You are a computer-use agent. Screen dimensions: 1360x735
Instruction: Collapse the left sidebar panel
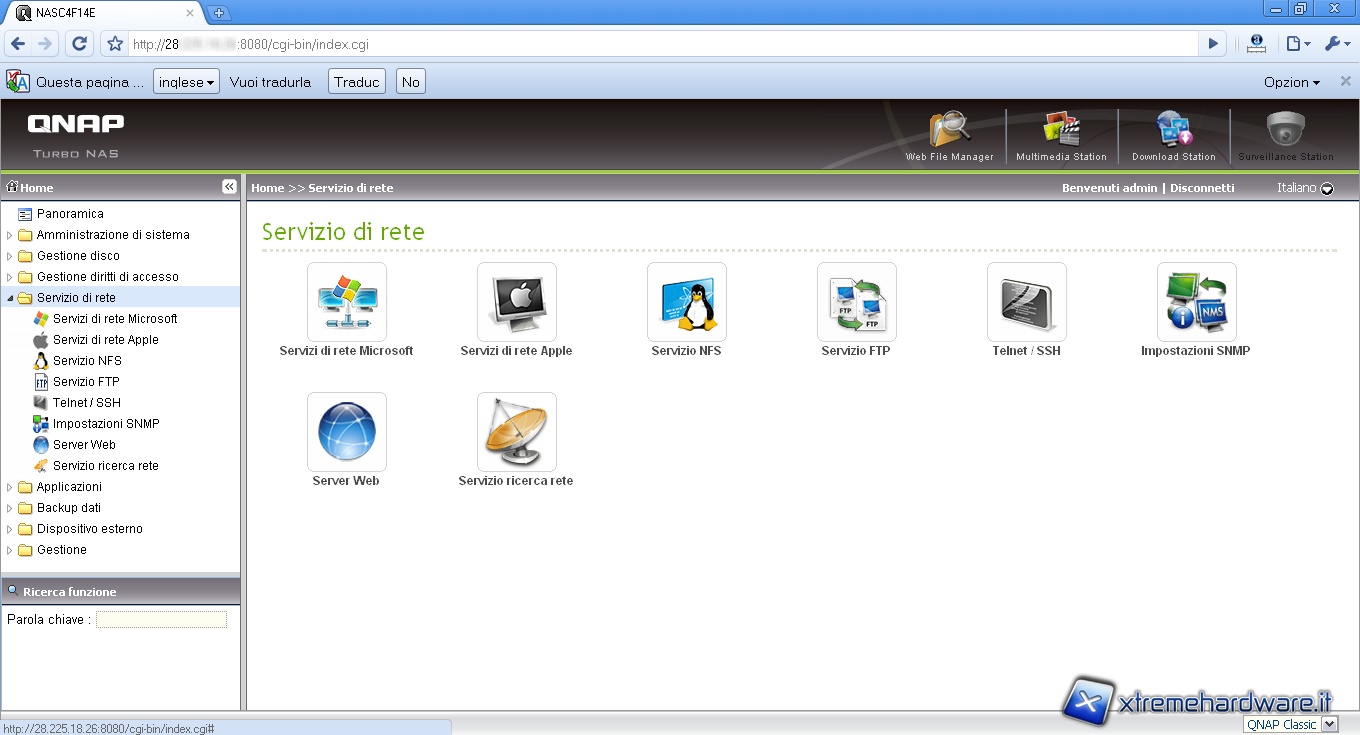[229, 187]
